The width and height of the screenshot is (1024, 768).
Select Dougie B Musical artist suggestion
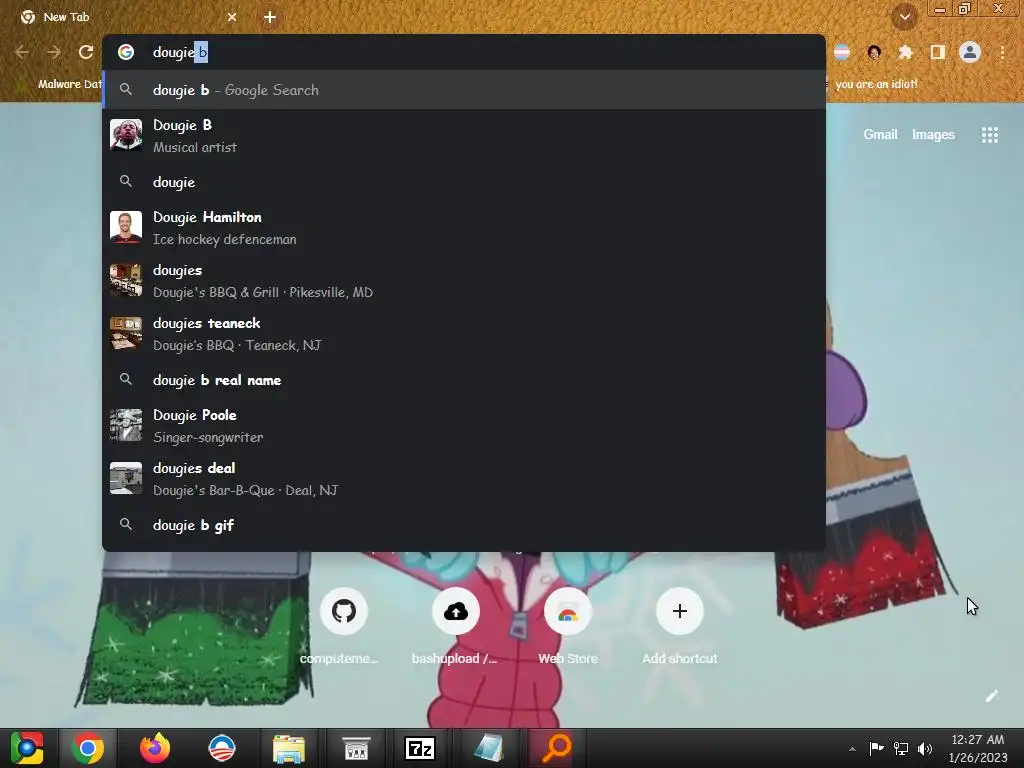464,136
